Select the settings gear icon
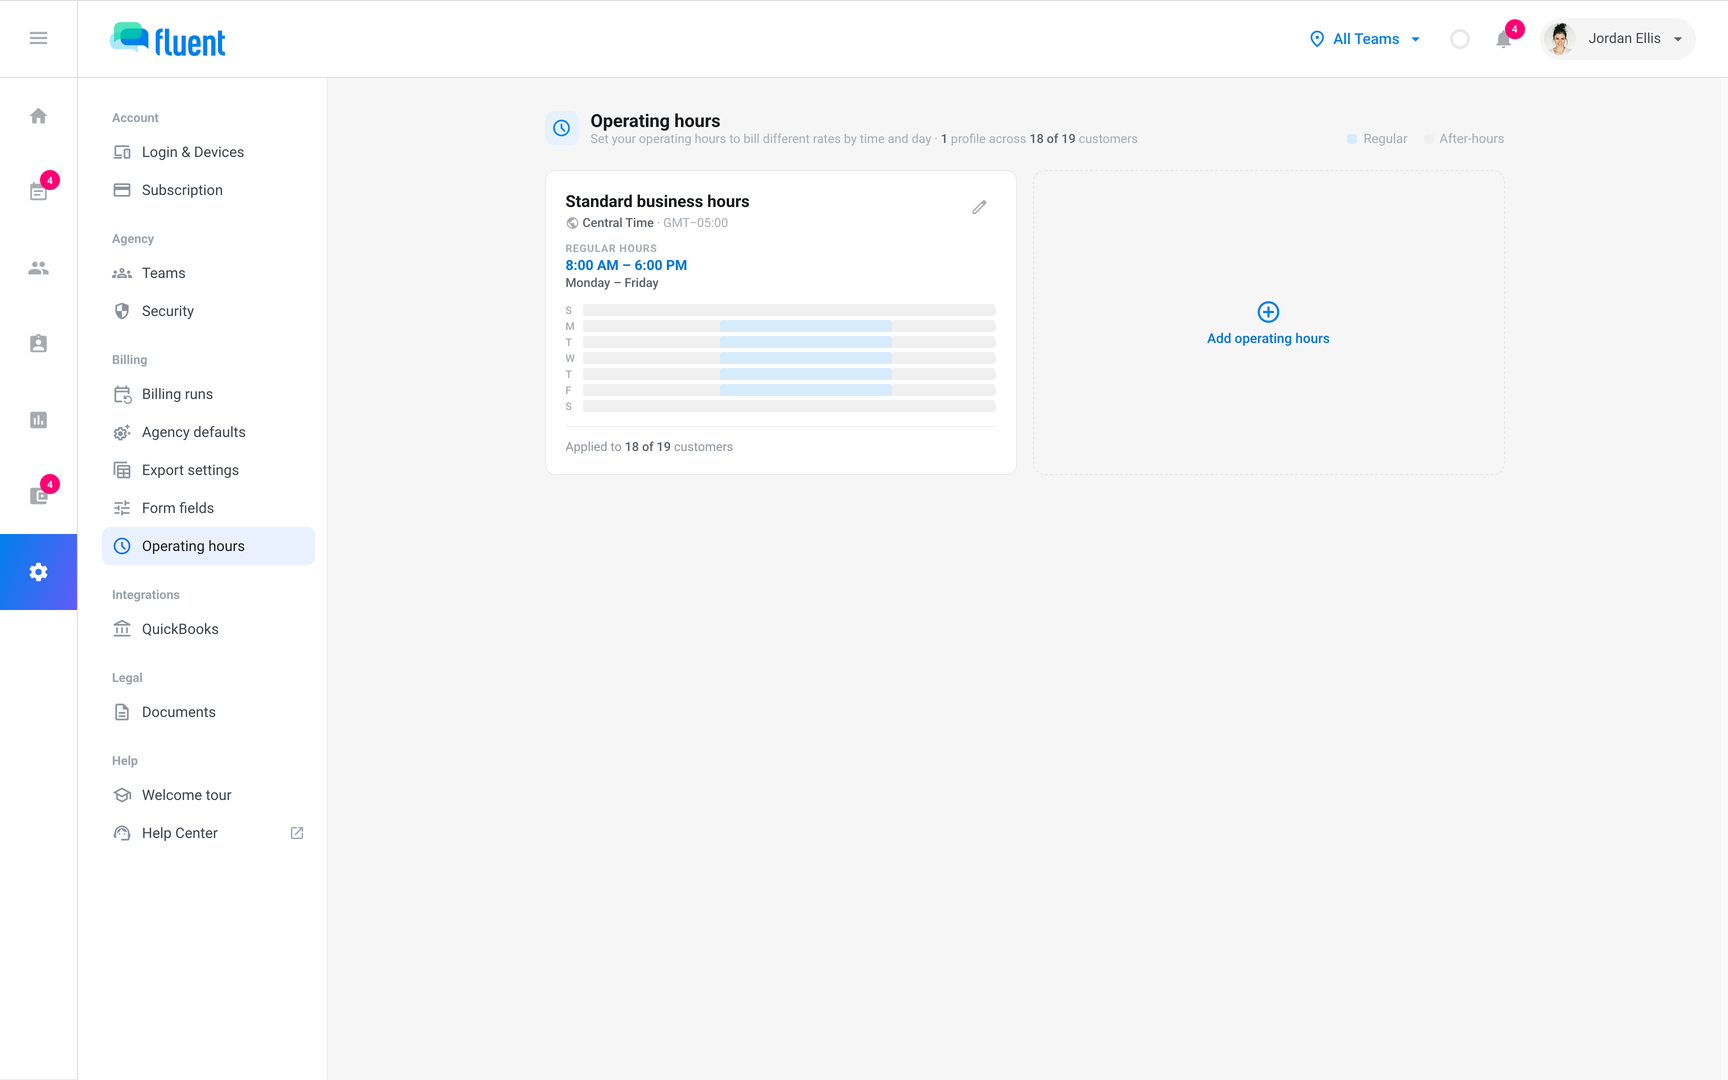This screenshot has width=1728, height=1080. tap(38, 572)
